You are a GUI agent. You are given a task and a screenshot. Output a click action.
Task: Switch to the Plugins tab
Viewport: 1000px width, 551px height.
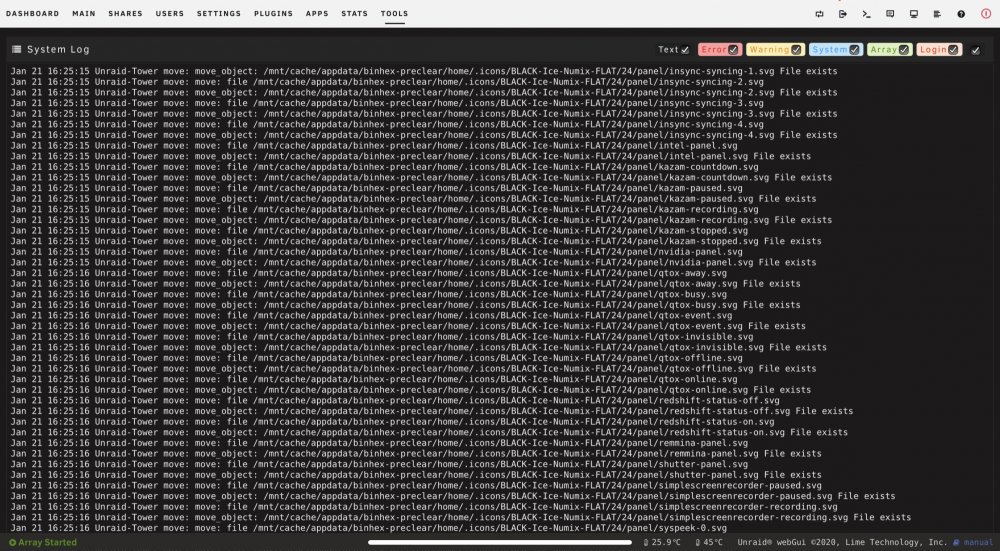pos(273,13)
